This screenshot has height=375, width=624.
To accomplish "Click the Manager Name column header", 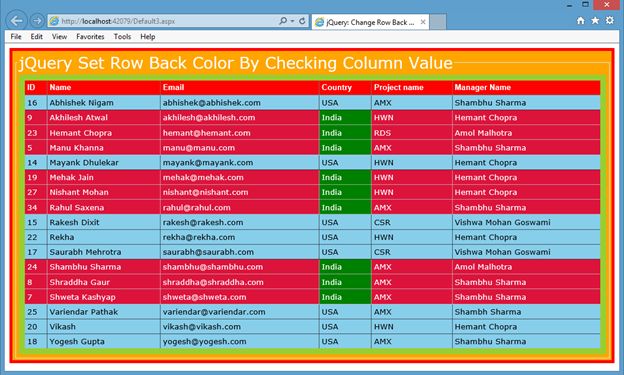I will pos(526,88).
